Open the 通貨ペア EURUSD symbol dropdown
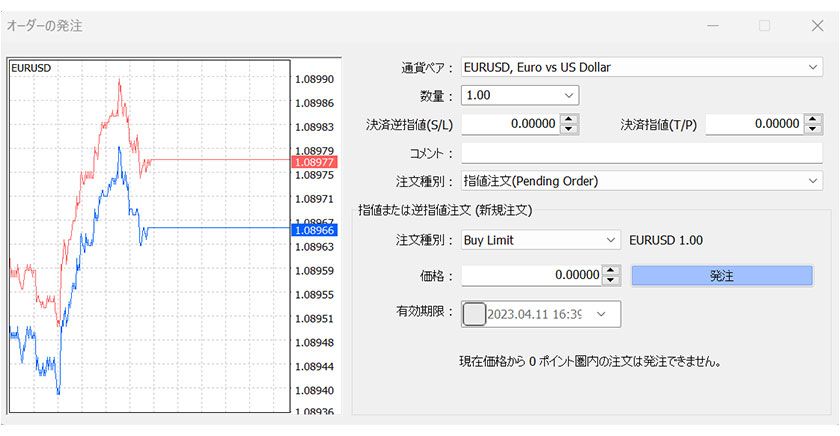This screenshot has width=840, height=436. coord(641,67)
